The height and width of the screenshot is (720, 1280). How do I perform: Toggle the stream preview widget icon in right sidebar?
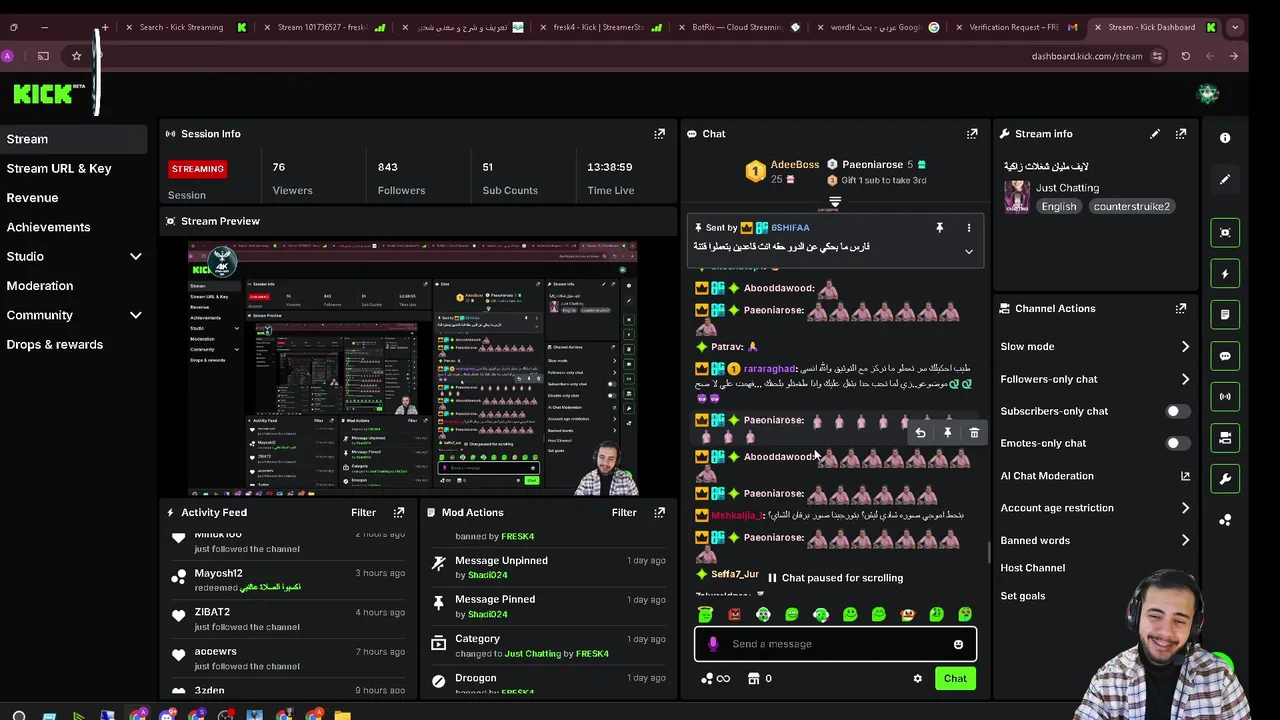1225,232
